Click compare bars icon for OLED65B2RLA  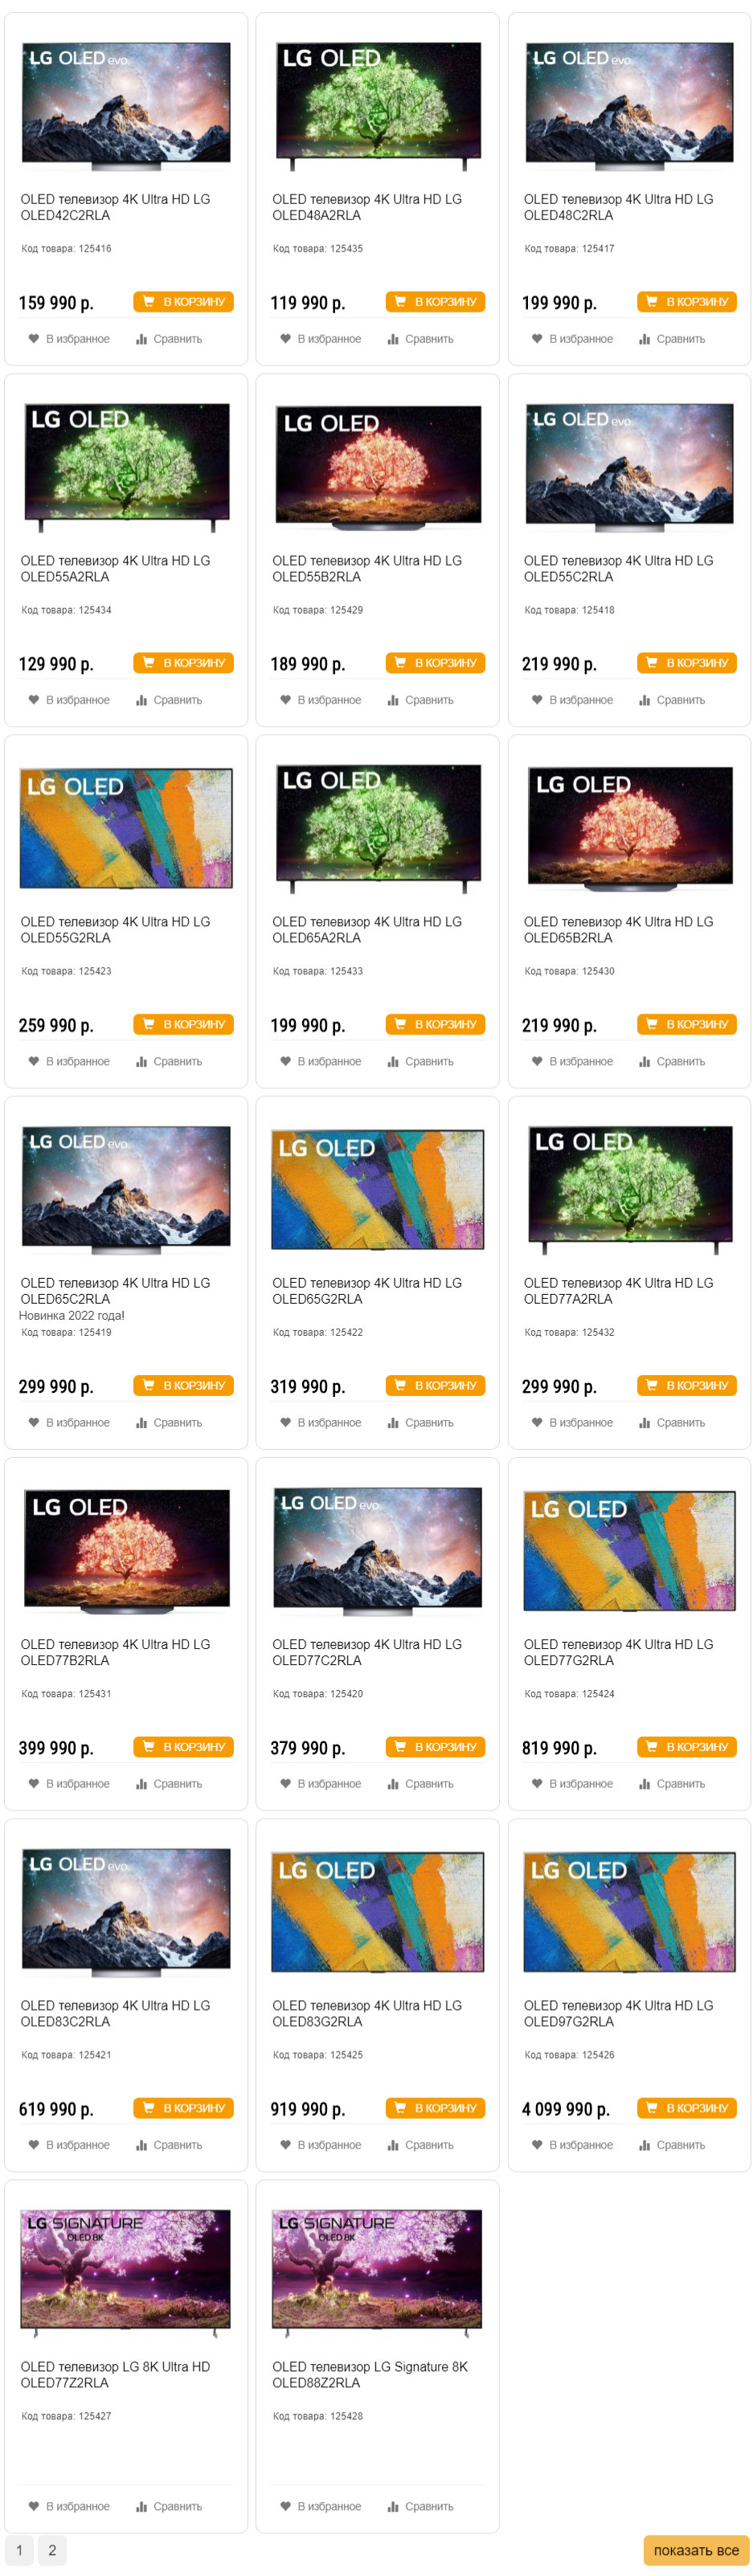point(645,1061)
